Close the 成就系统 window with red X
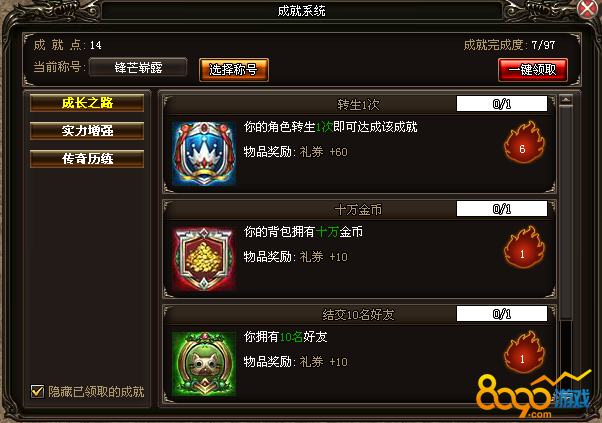The image size is (602, 423). coord(588,9)
